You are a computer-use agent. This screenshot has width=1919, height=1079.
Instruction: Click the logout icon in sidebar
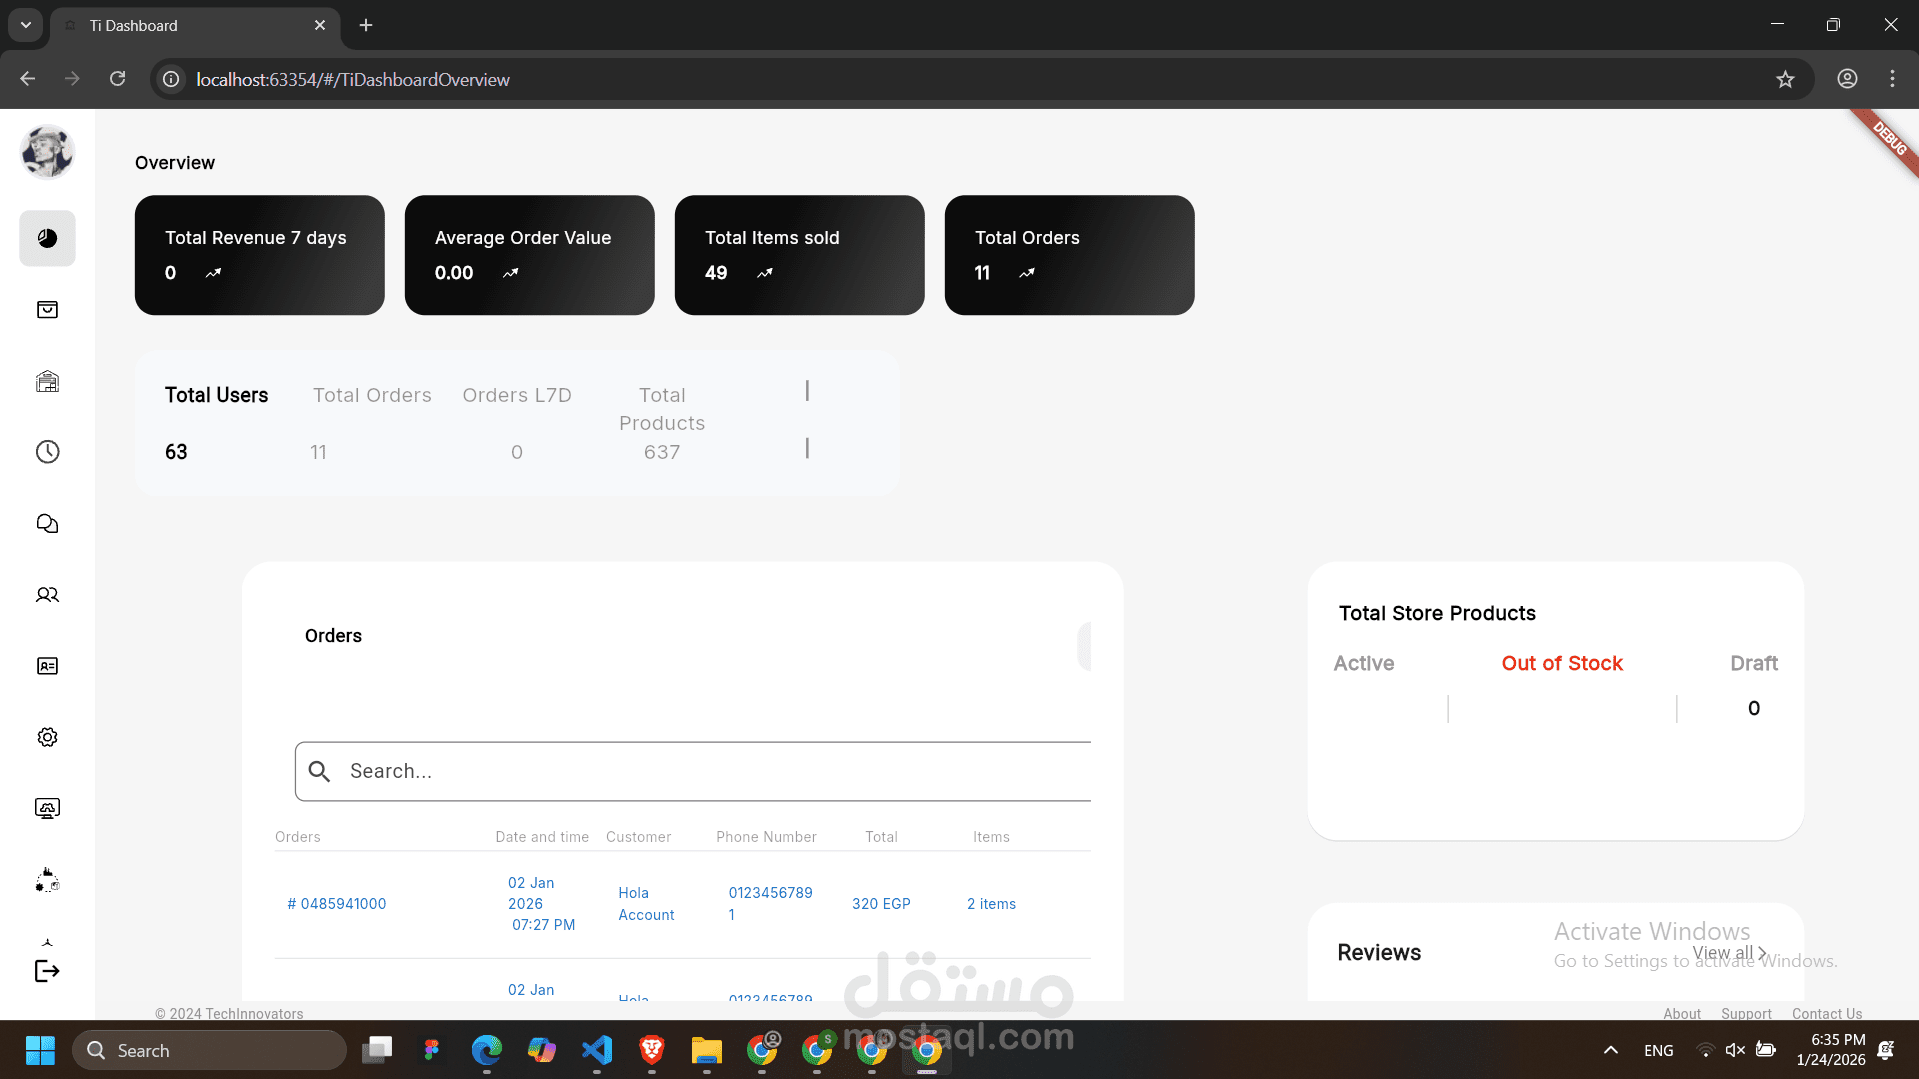[47, 971]
